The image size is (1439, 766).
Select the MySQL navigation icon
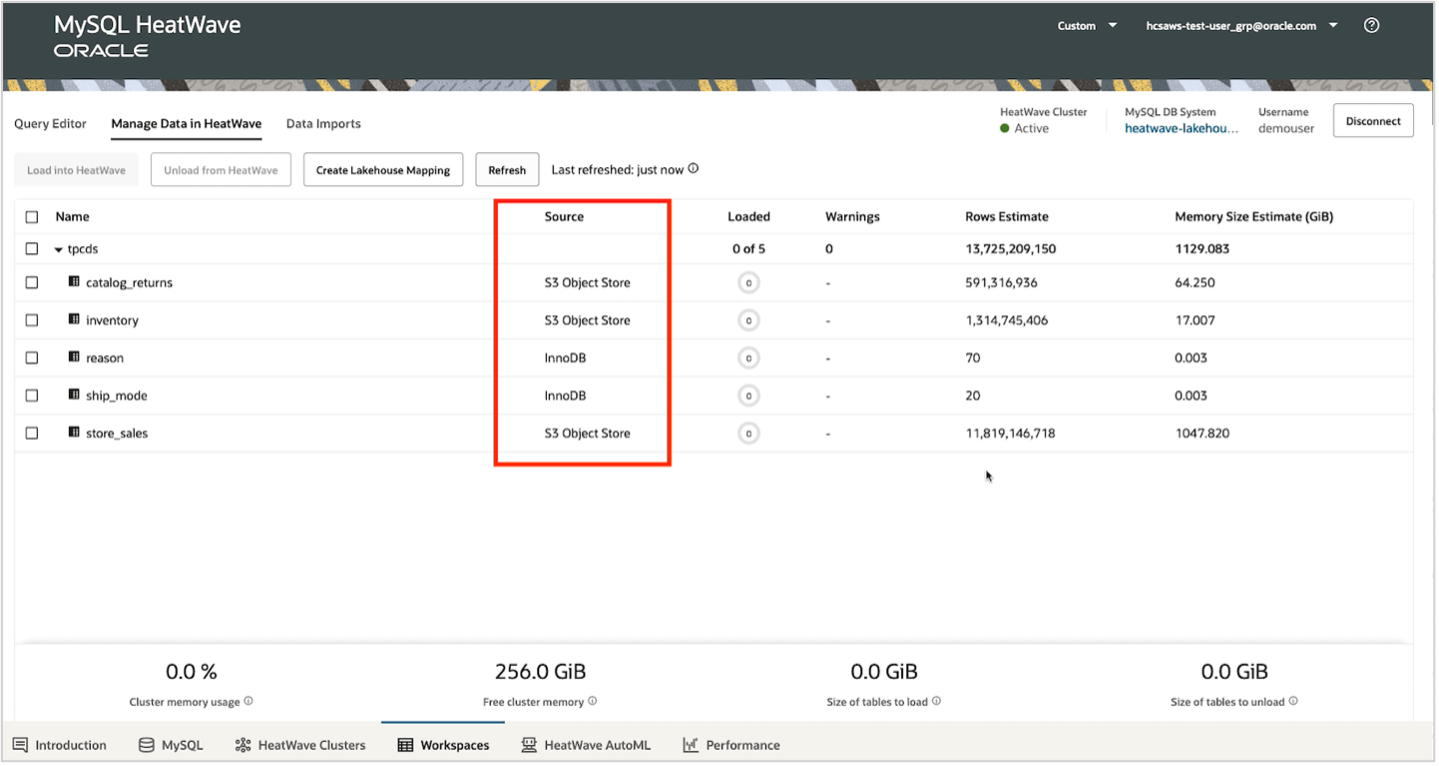click(x=147, y=744)
